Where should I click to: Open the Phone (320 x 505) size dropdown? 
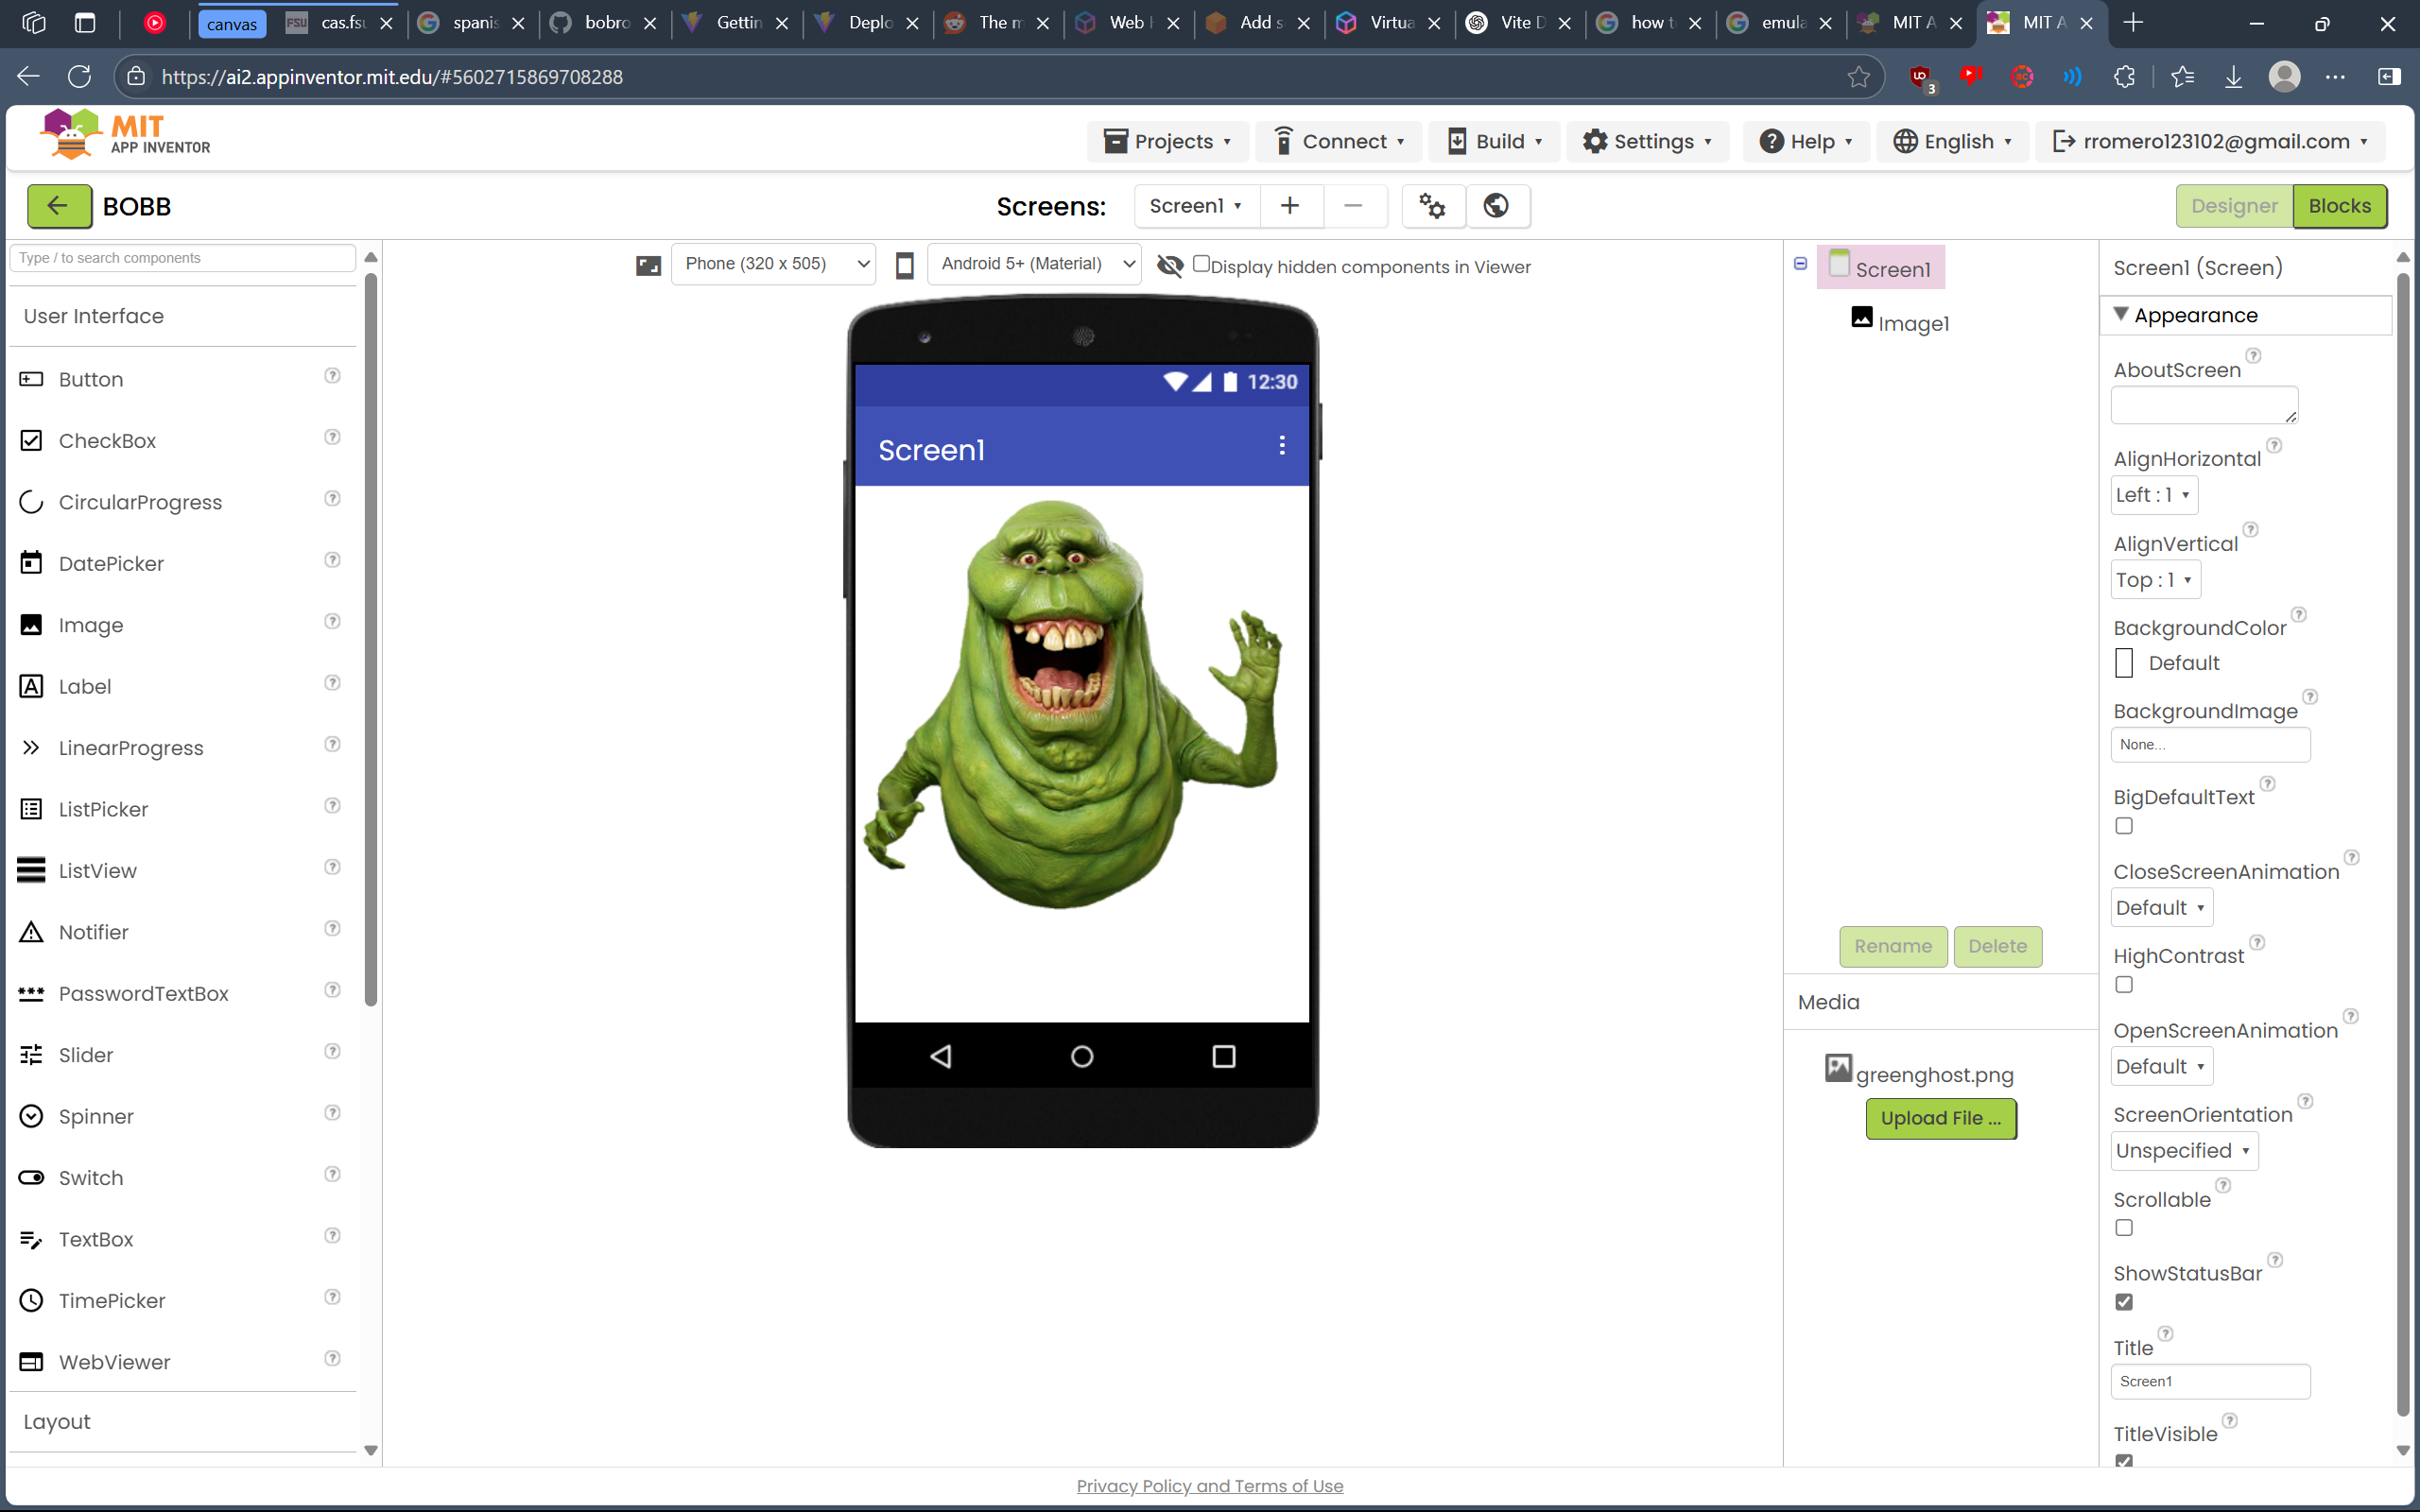(x=774, y=264)
